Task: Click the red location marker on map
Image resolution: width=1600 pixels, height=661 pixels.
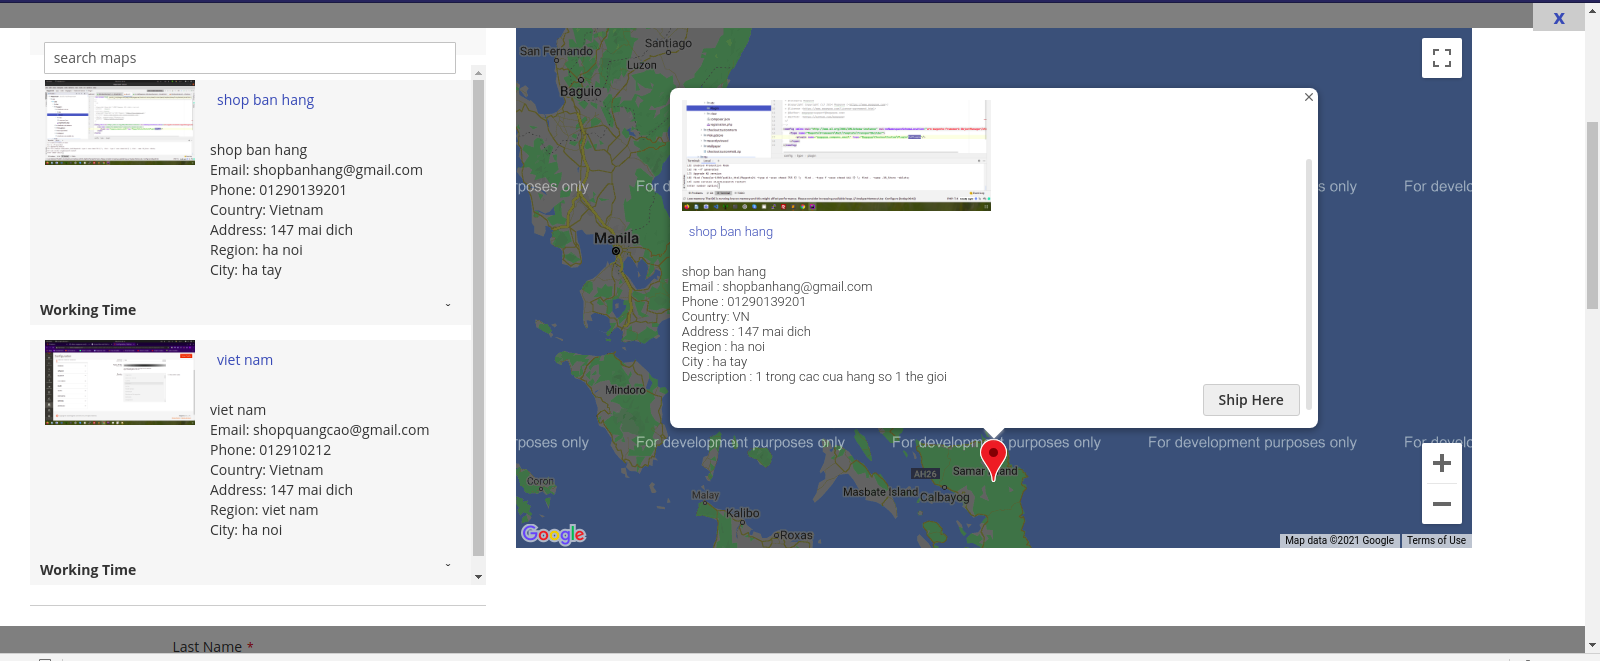Action: click(993, 457)
